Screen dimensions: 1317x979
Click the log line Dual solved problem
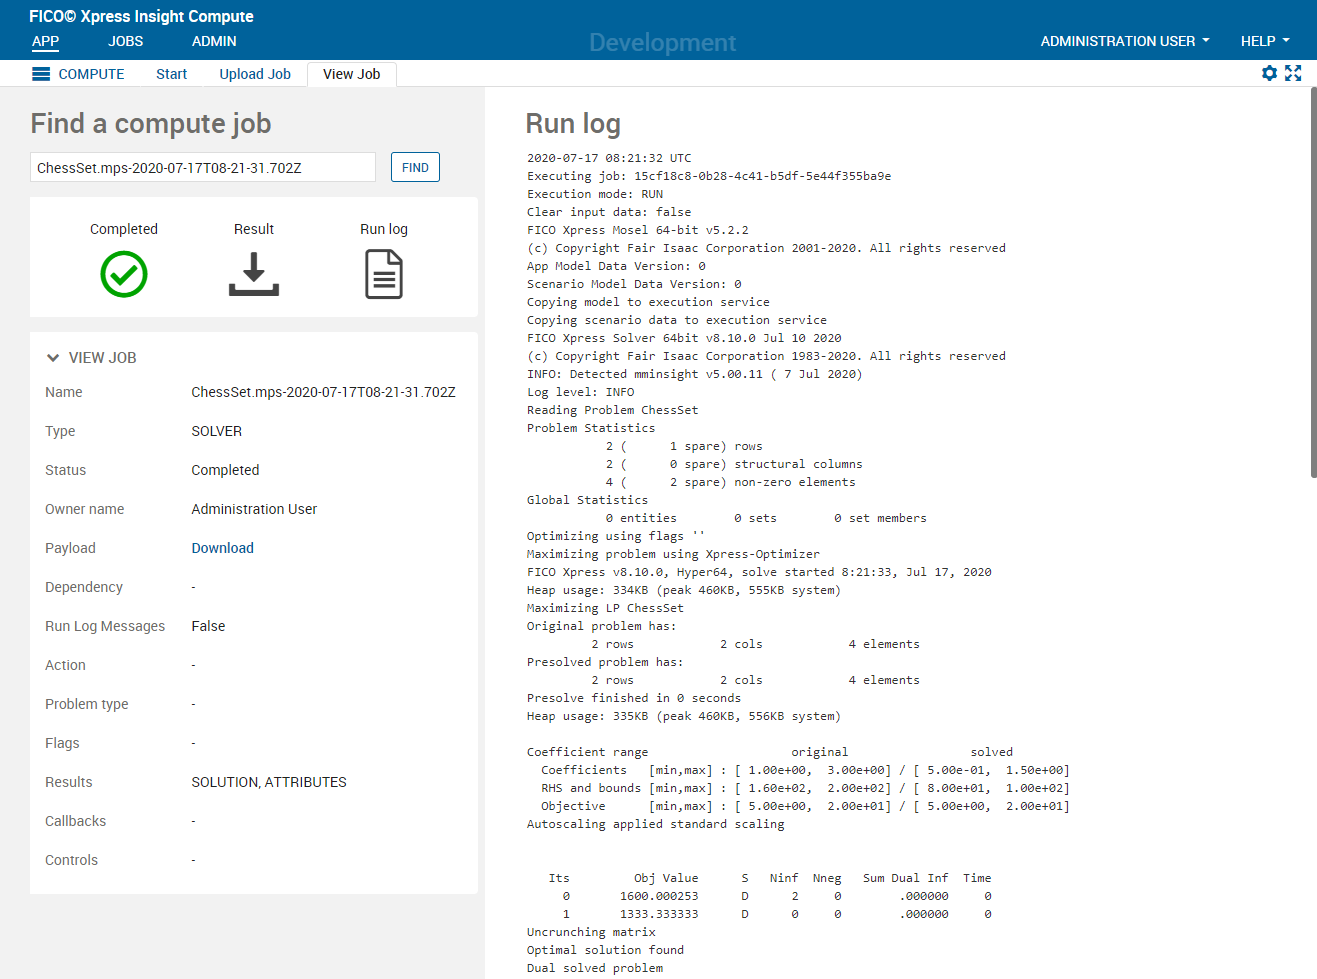[595, 968]
